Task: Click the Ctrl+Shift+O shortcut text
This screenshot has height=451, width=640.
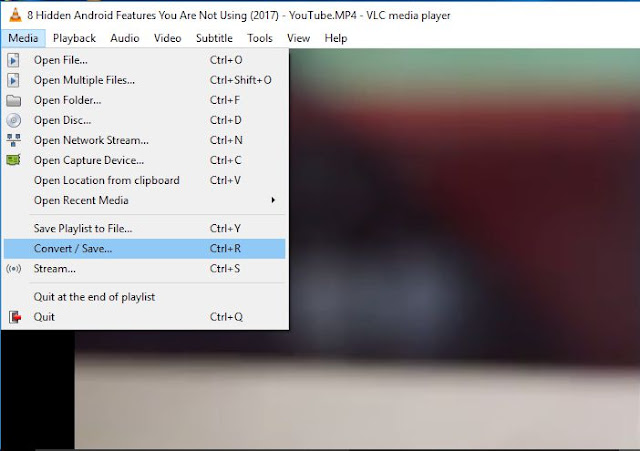Action: [240, 80]
